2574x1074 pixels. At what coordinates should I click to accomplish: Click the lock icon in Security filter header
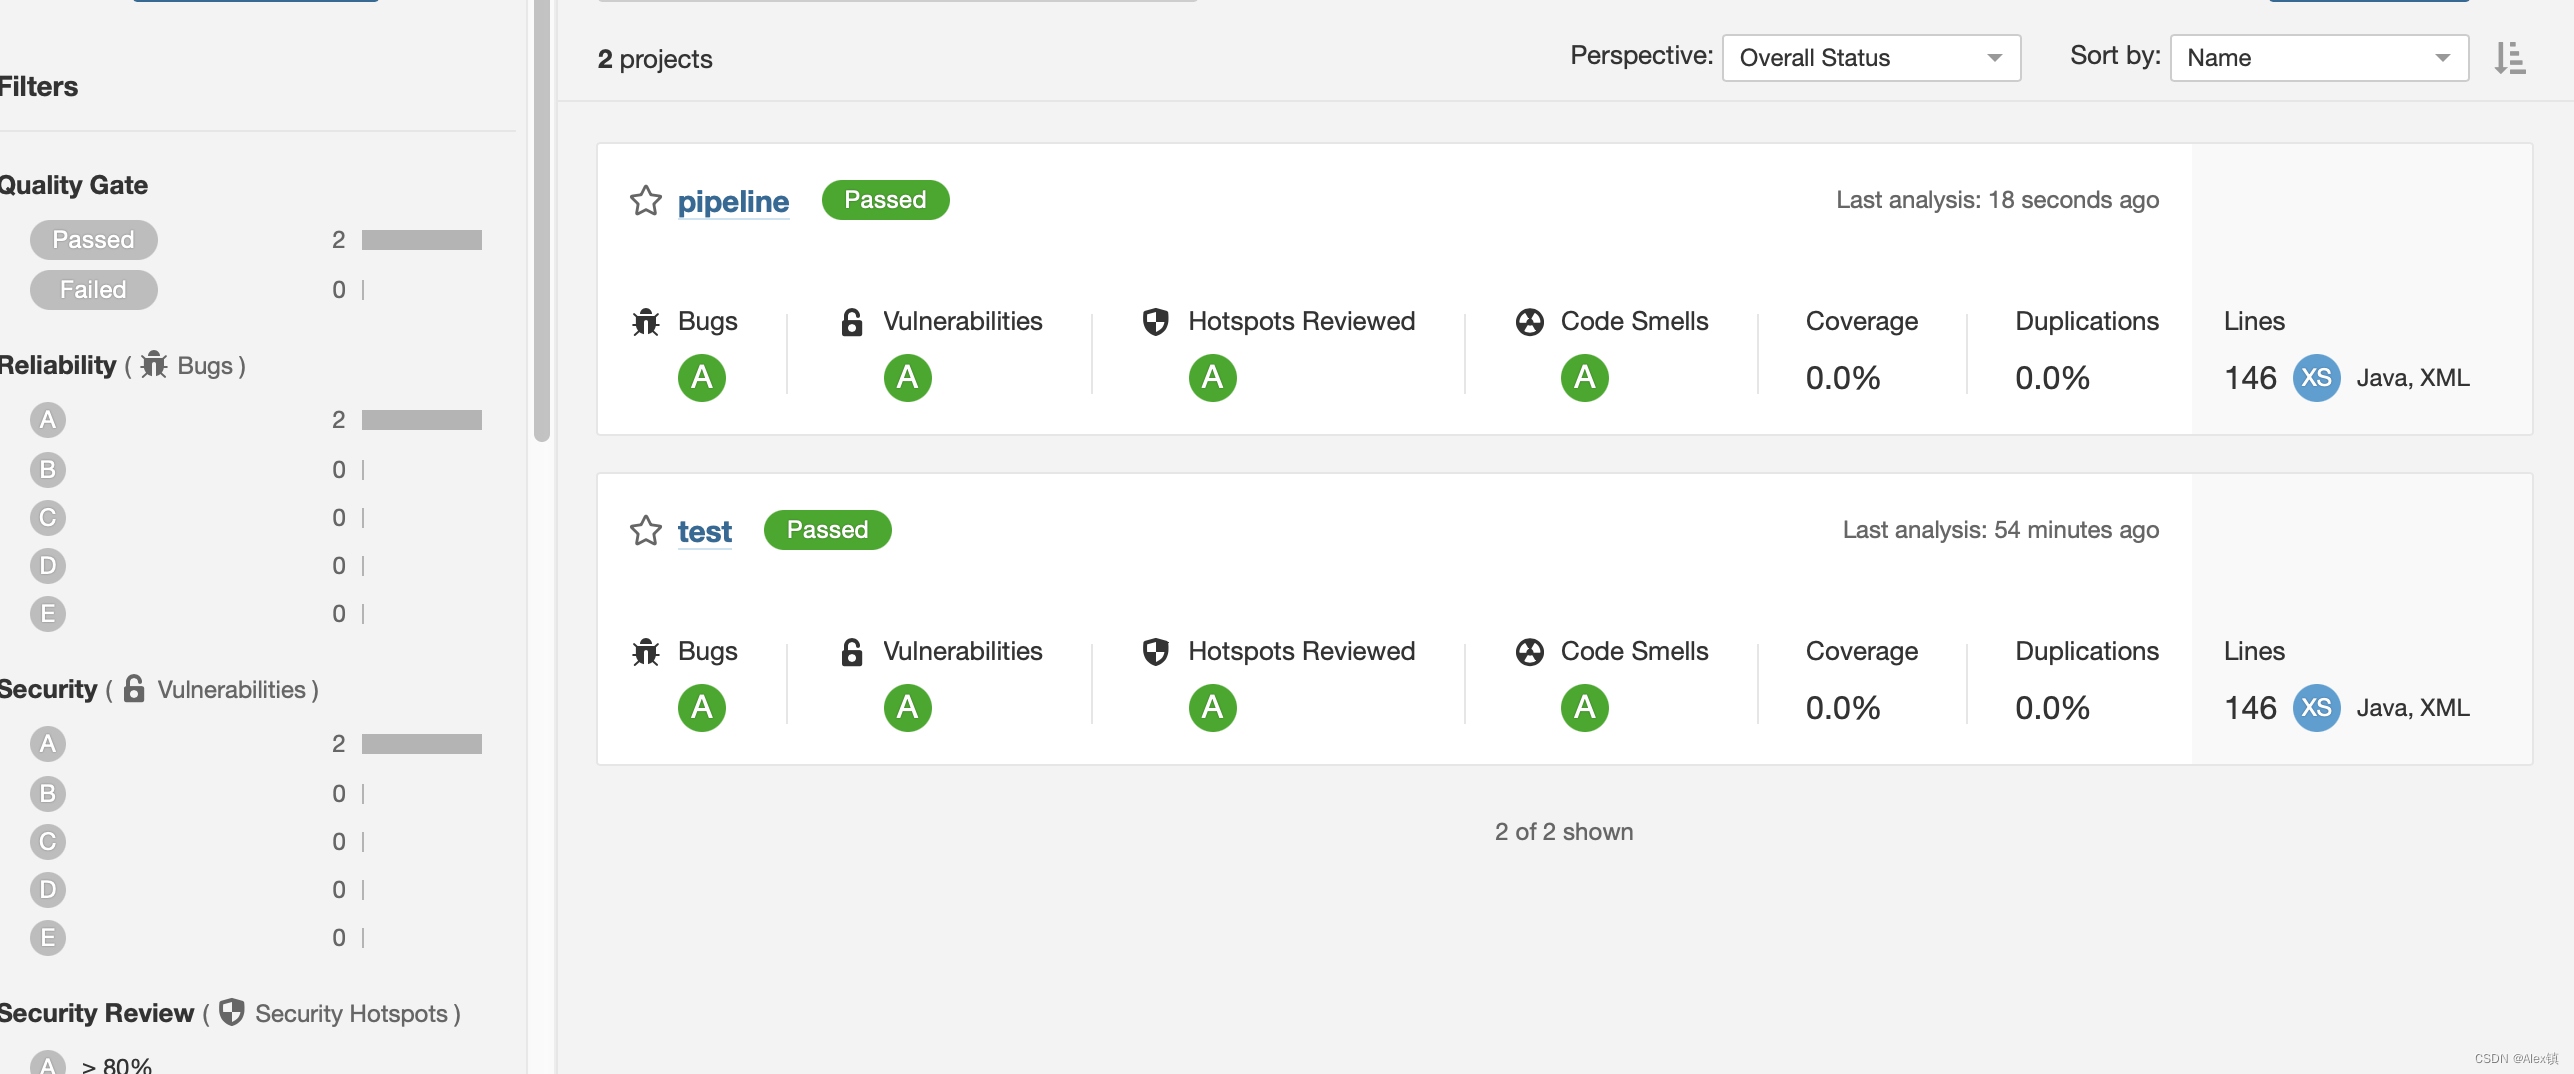point(134,689)
